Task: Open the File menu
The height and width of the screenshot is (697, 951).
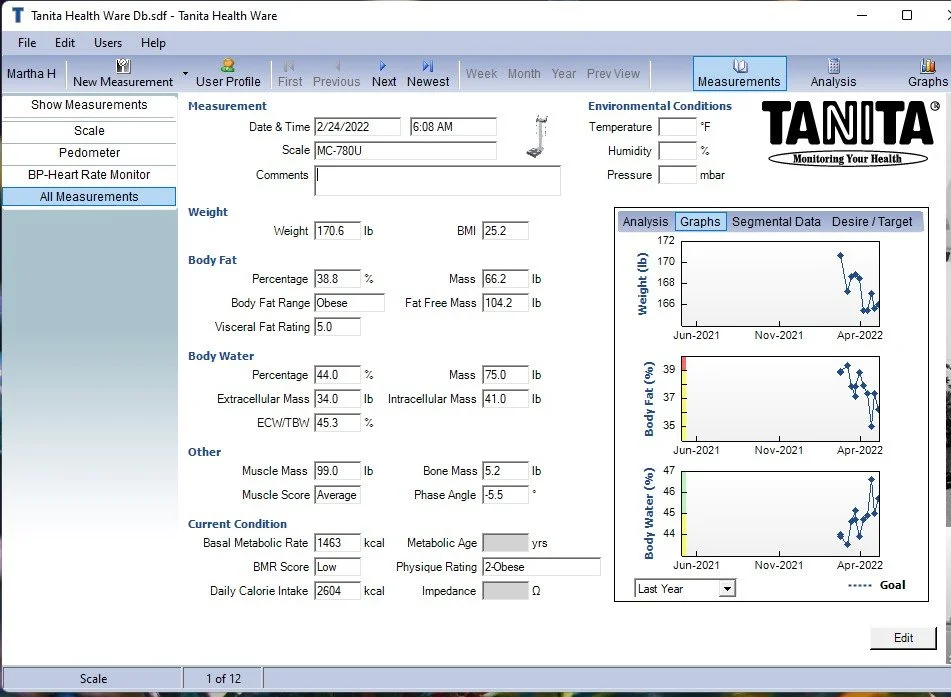Action: click(x=27, y=43)
